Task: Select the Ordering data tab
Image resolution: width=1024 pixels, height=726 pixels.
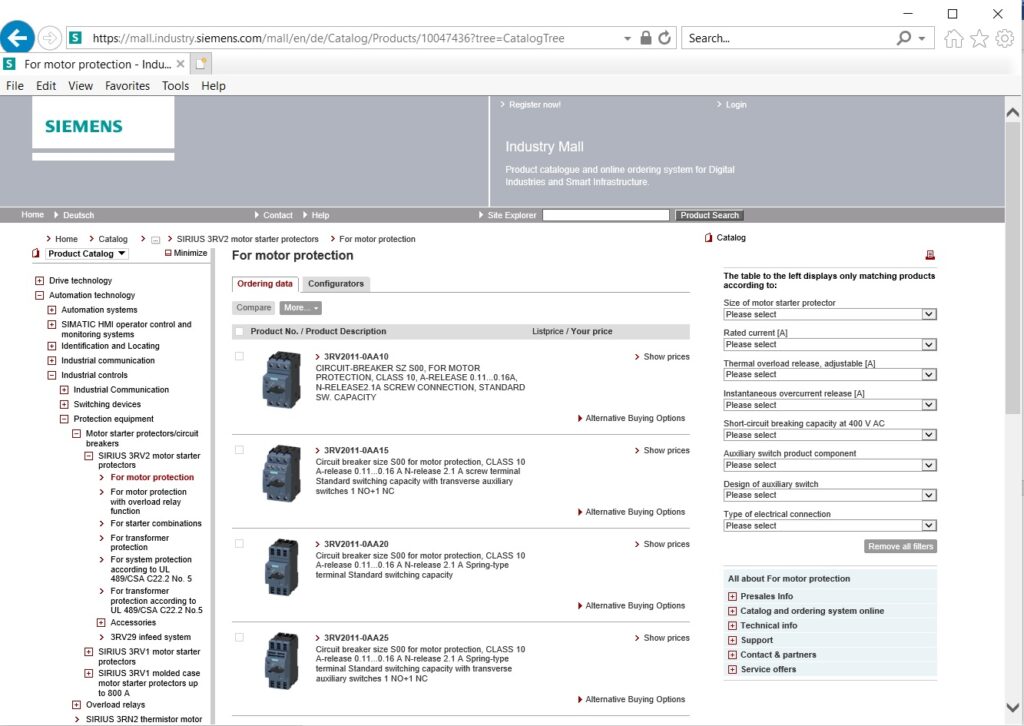Action: coord(264,284)
